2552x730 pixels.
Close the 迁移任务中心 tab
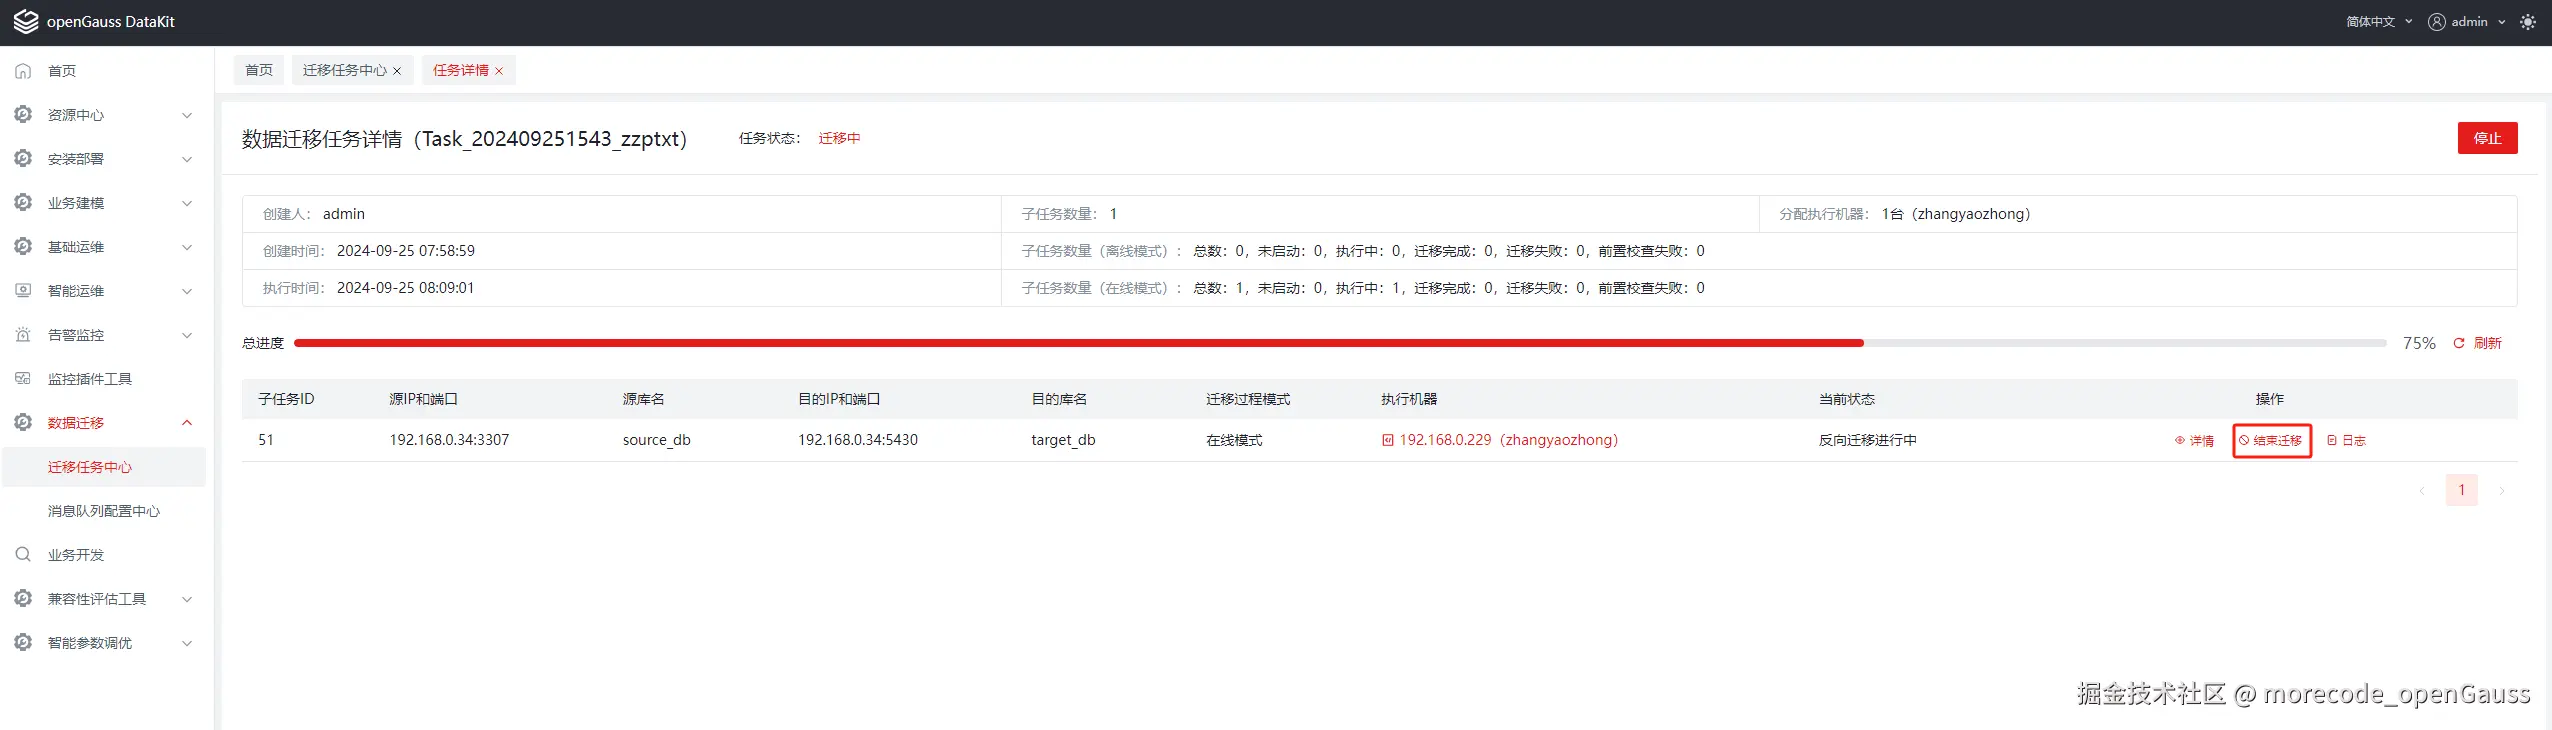[397, 71]
